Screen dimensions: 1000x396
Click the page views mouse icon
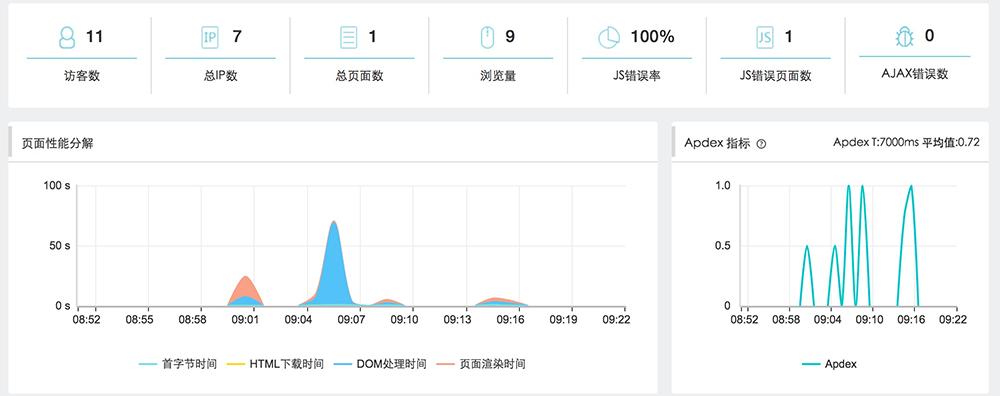tap(487, 38)
